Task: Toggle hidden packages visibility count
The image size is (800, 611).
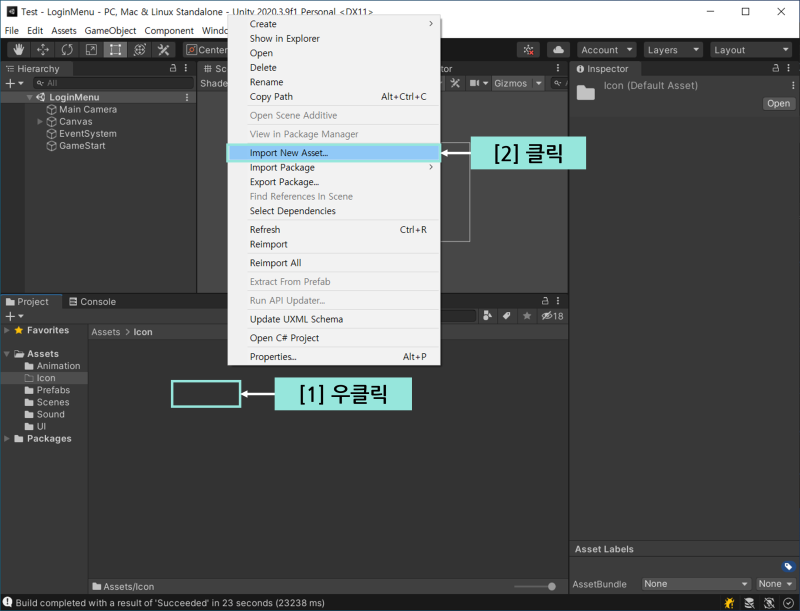Action: pyautogui.click(x=552, y=316)
